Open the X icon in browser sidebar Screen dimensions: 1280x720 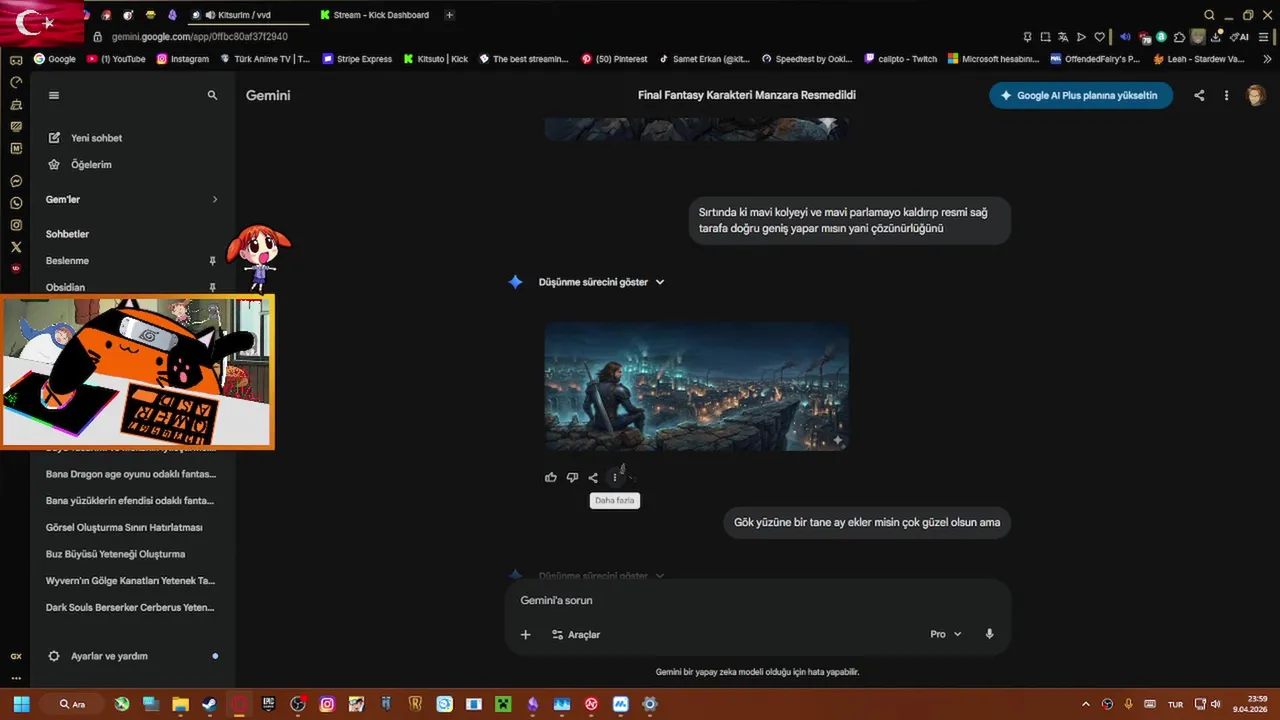[x=16, y=247]
